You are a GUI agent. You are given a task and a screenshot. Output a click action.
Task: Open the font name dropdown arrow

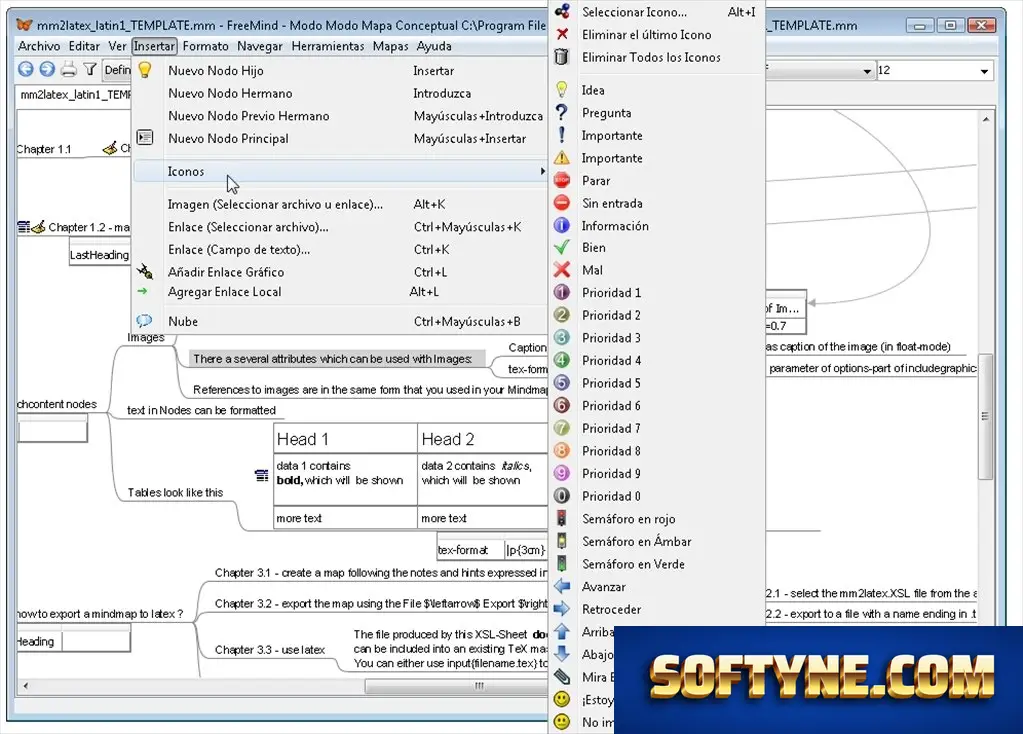click(866, 71)
